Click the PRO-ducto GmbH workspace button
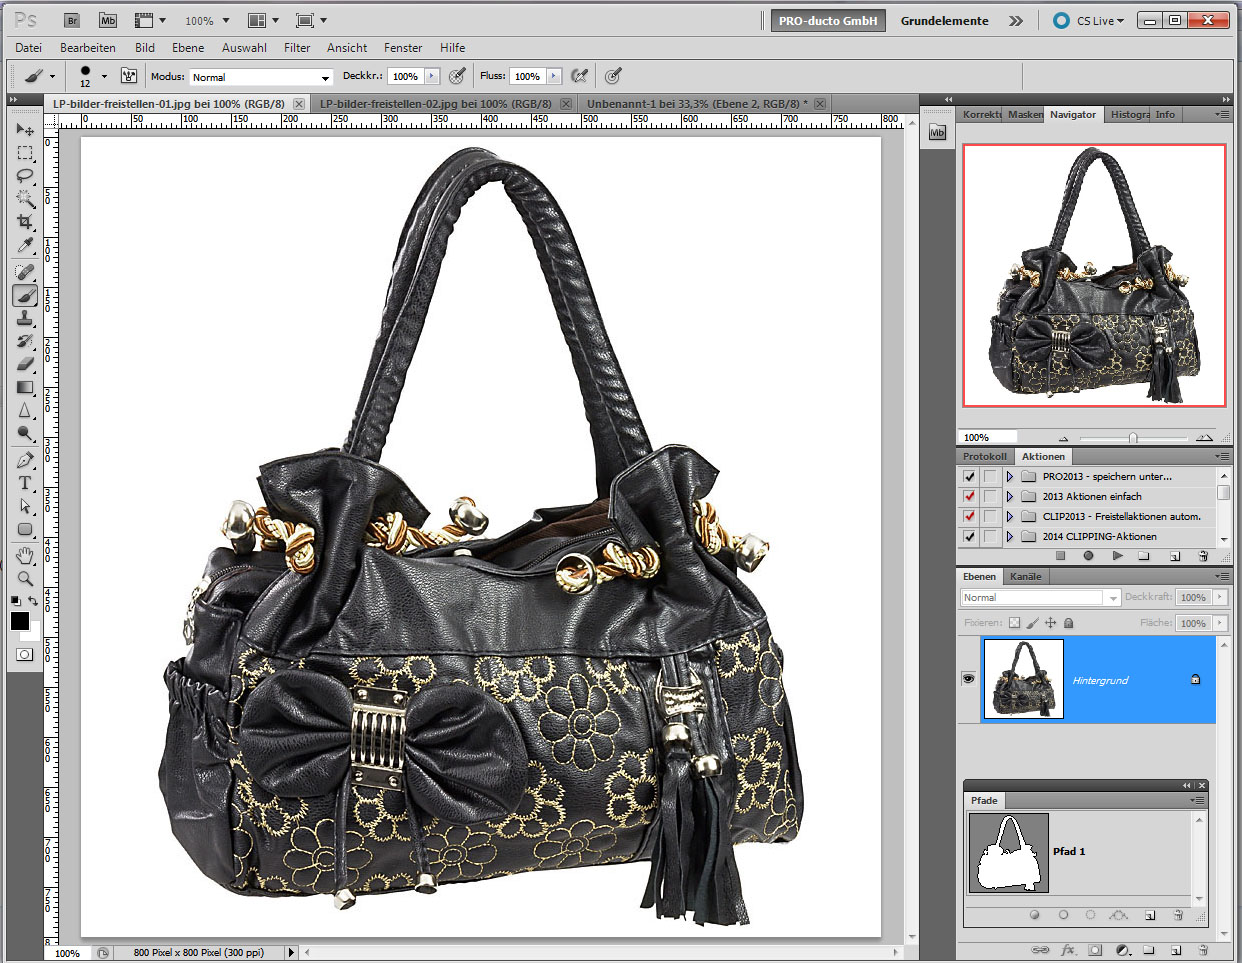Image resolution: width=1242 pixels, height=963 pixels. point(827,20)
